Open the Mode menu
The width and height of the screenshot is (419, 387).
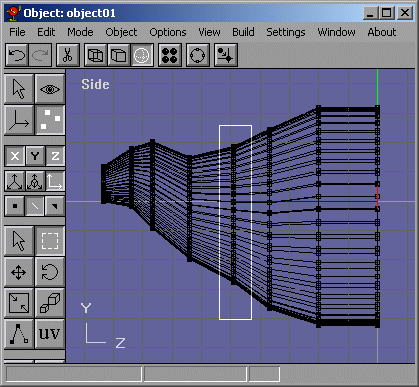coord(80,32)
